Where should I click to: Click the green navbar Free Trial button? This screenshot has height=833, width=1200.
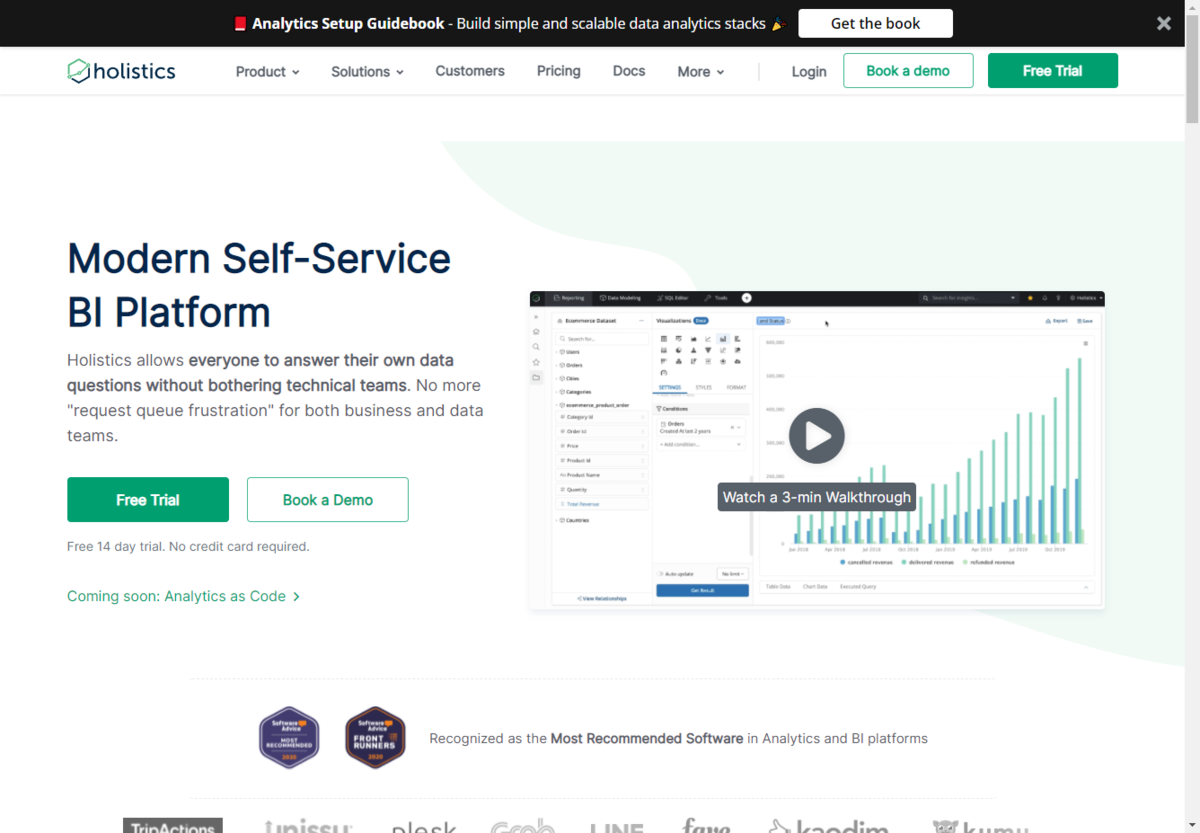pyautogui.click(x=1052, y=71)
